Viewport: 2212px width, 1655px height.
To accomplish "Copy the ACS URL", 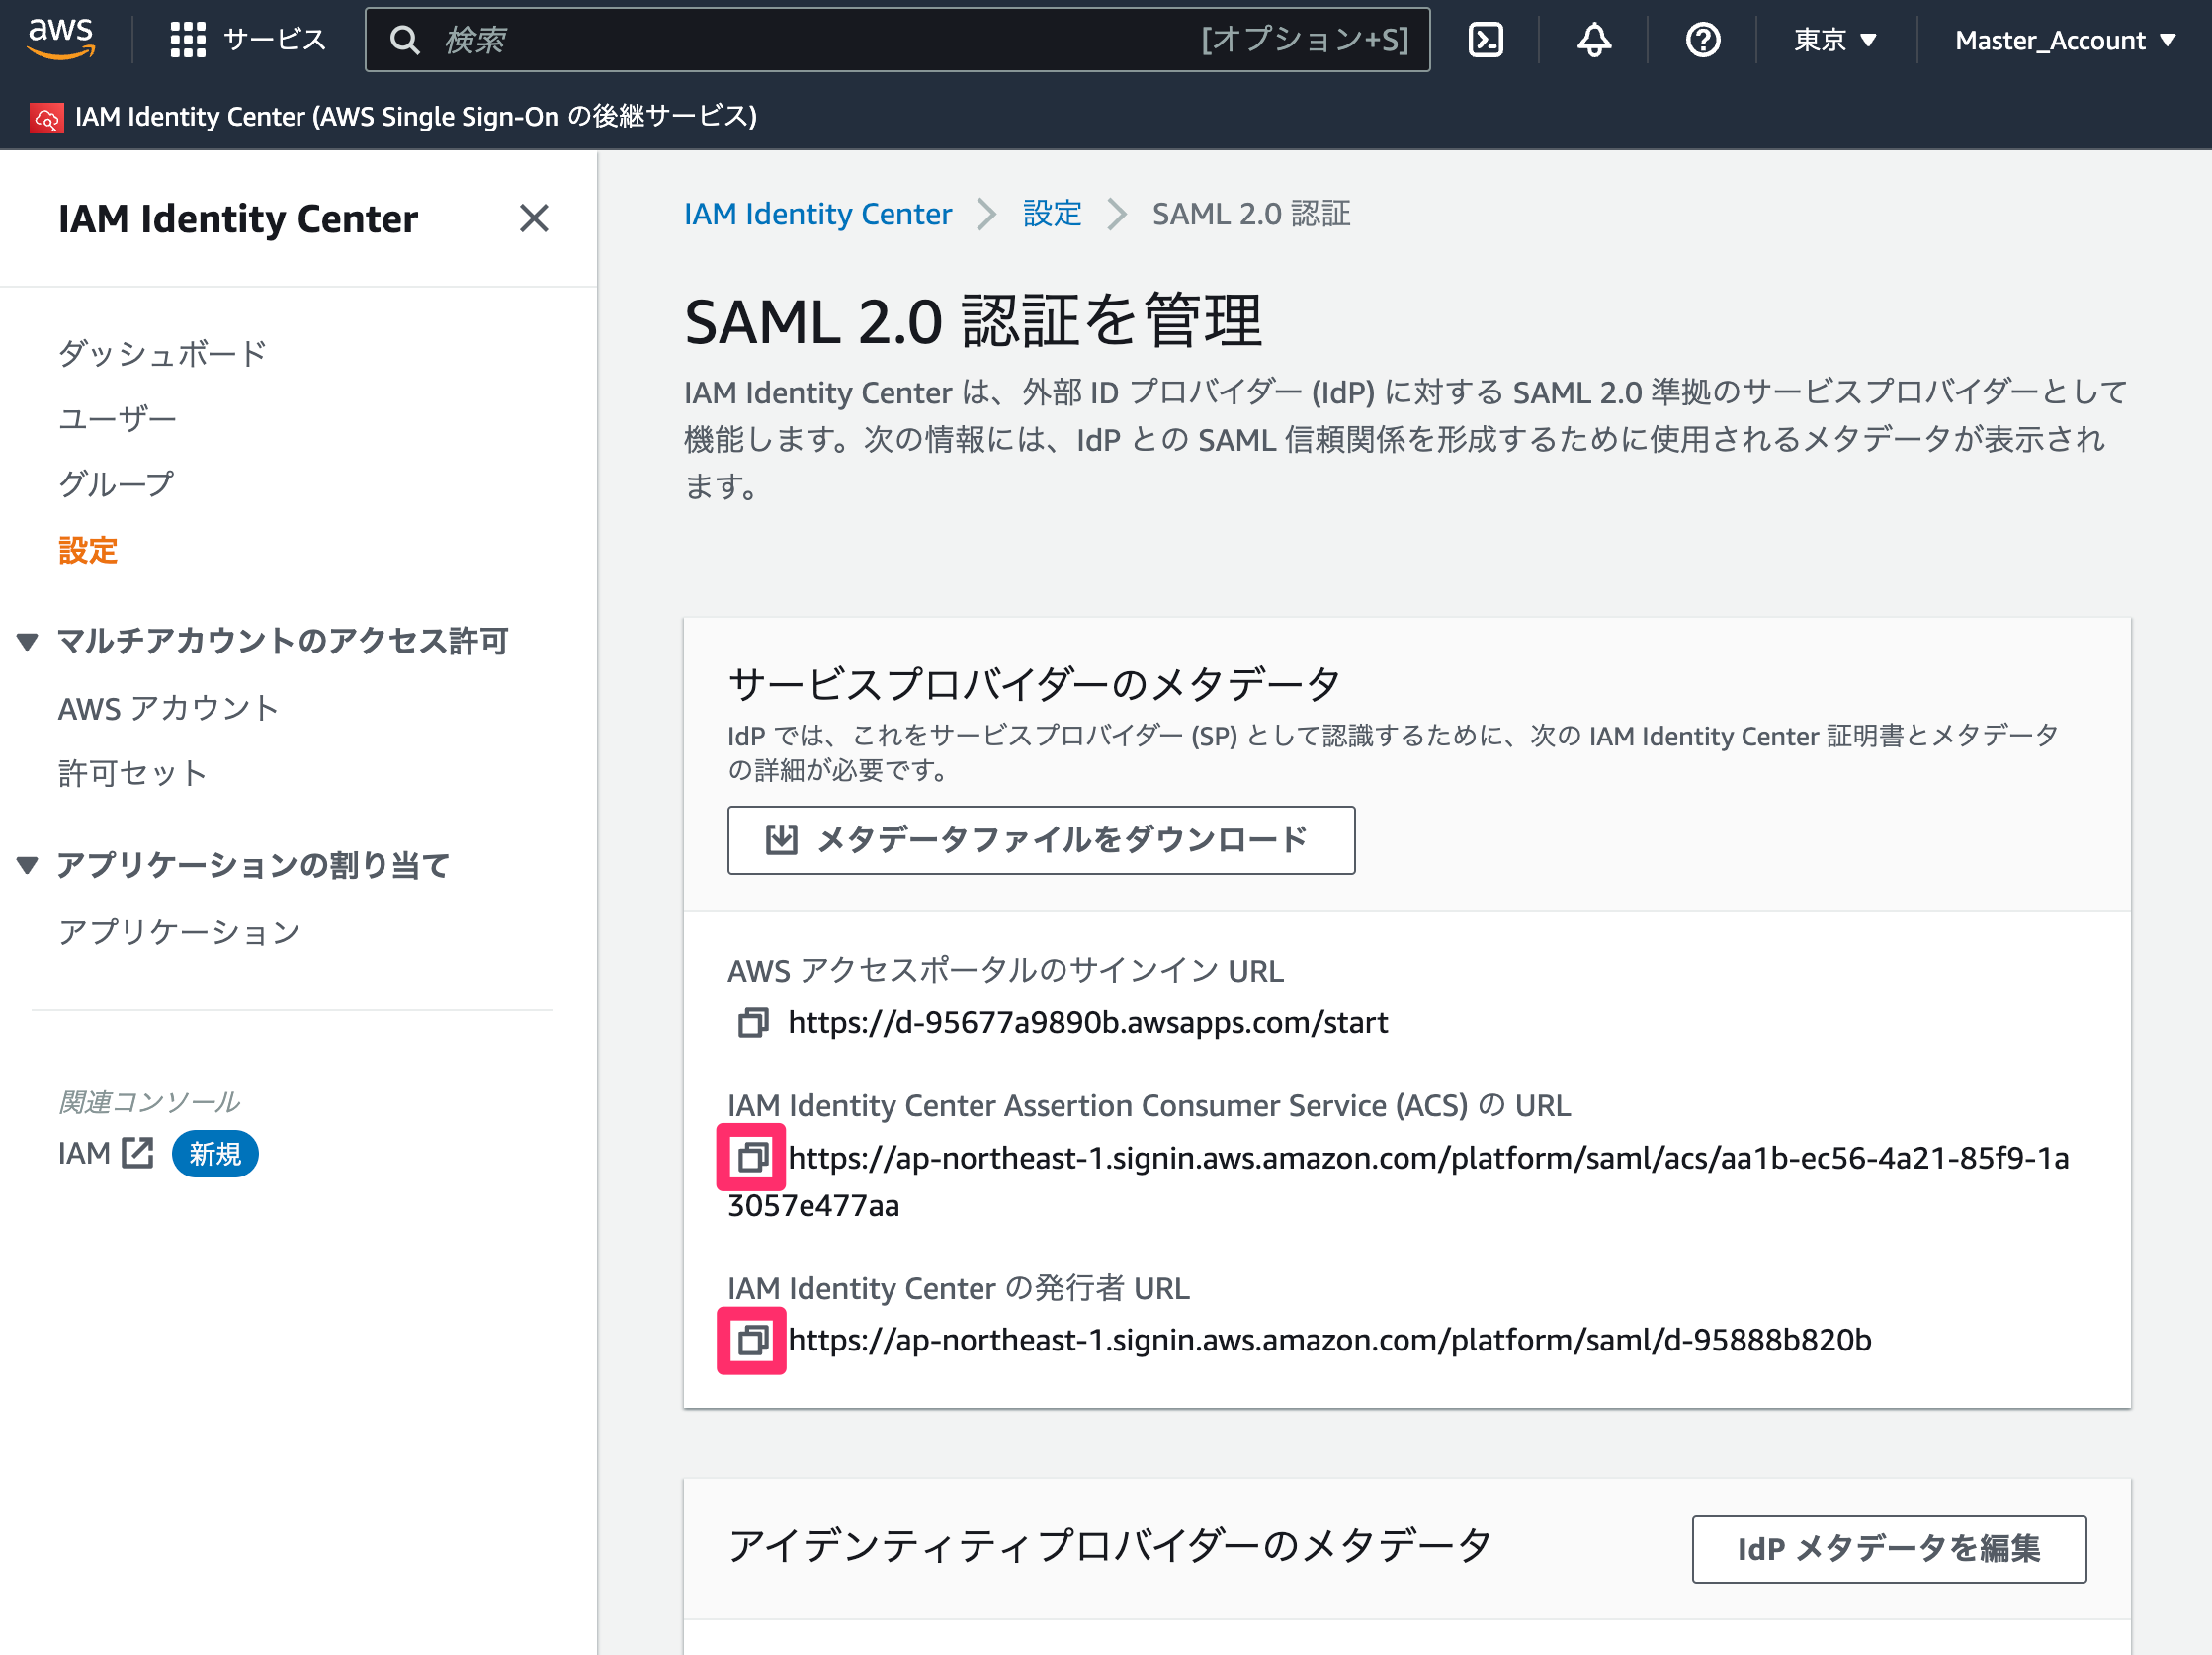I will tap(752, 1157).
